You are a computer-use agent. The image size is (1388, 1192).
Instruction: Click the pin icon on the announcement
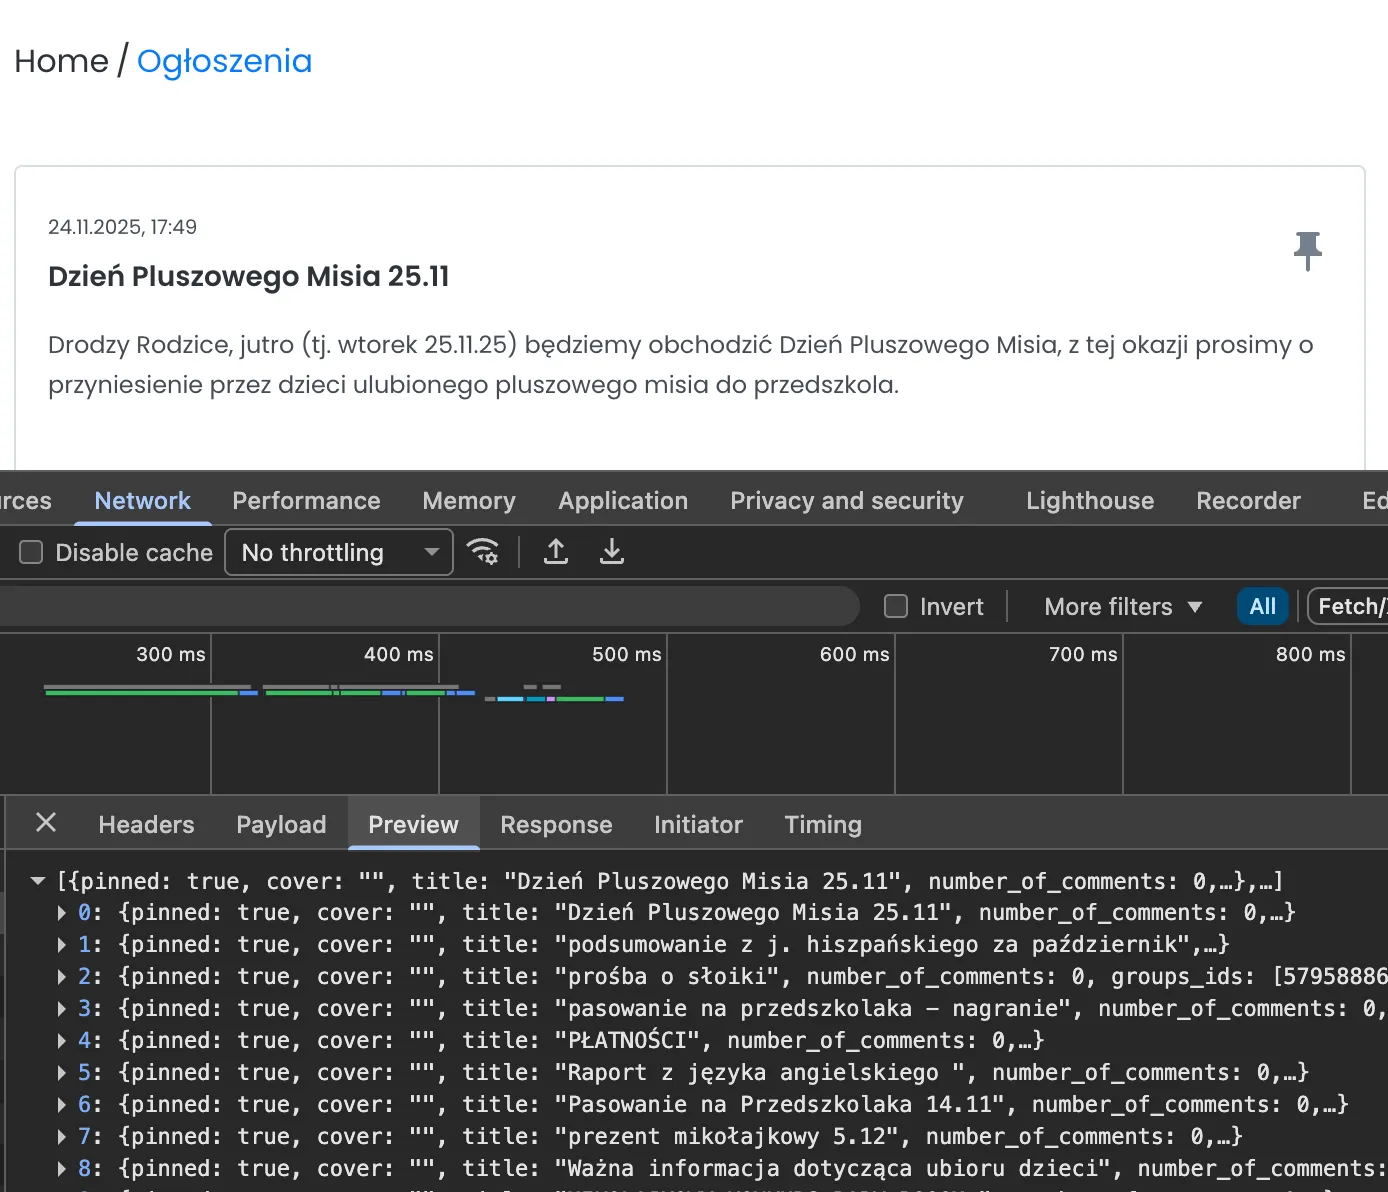tap(1307, 250)
